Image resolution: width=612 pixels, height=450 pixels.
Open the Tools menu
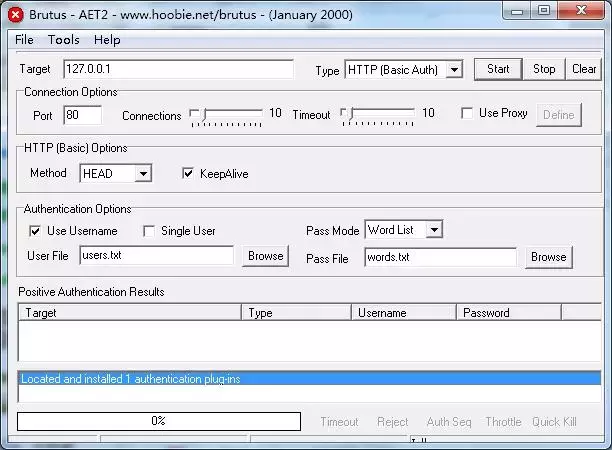tap(64, 40)
